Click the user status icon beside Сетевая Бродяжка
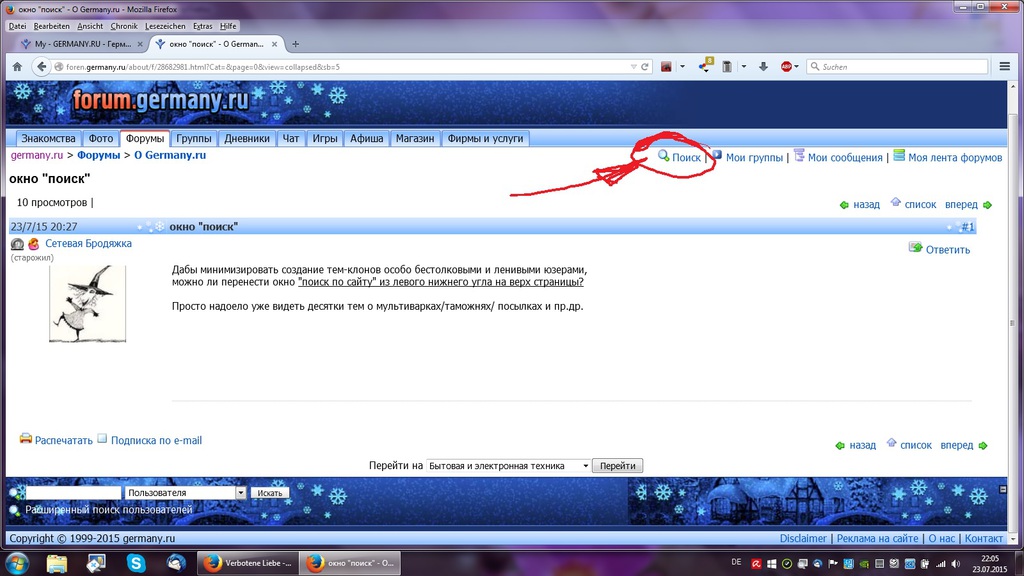The height and width of the screenshot is (576, 1024). point(18,244)
